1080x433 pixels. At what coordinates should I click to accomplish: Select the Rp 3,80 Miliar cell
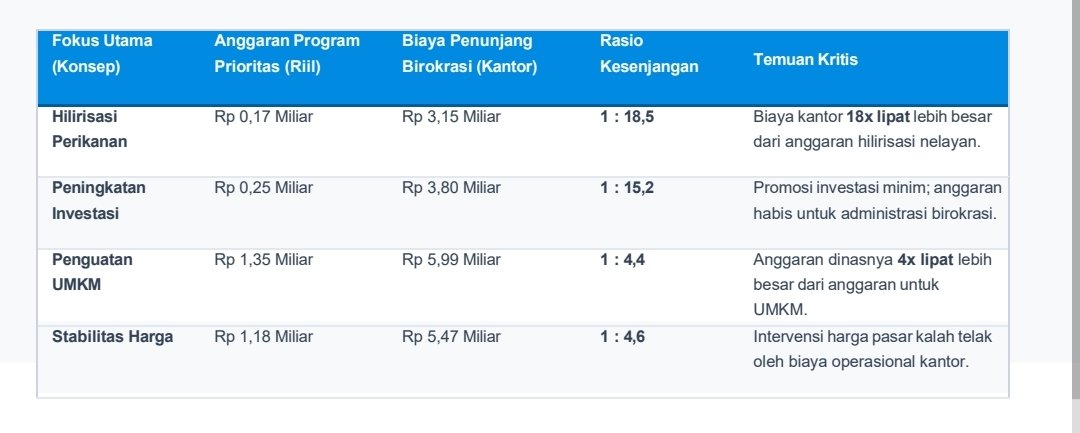tap(451, 188)
